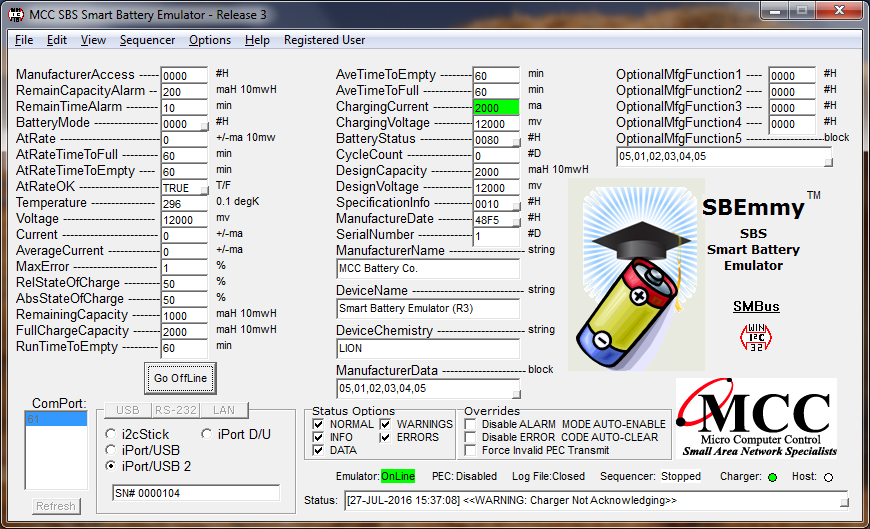Click the SerialNumber value field
The width and height of the screenshot is (870, 529).
click(x=495, y=236)
